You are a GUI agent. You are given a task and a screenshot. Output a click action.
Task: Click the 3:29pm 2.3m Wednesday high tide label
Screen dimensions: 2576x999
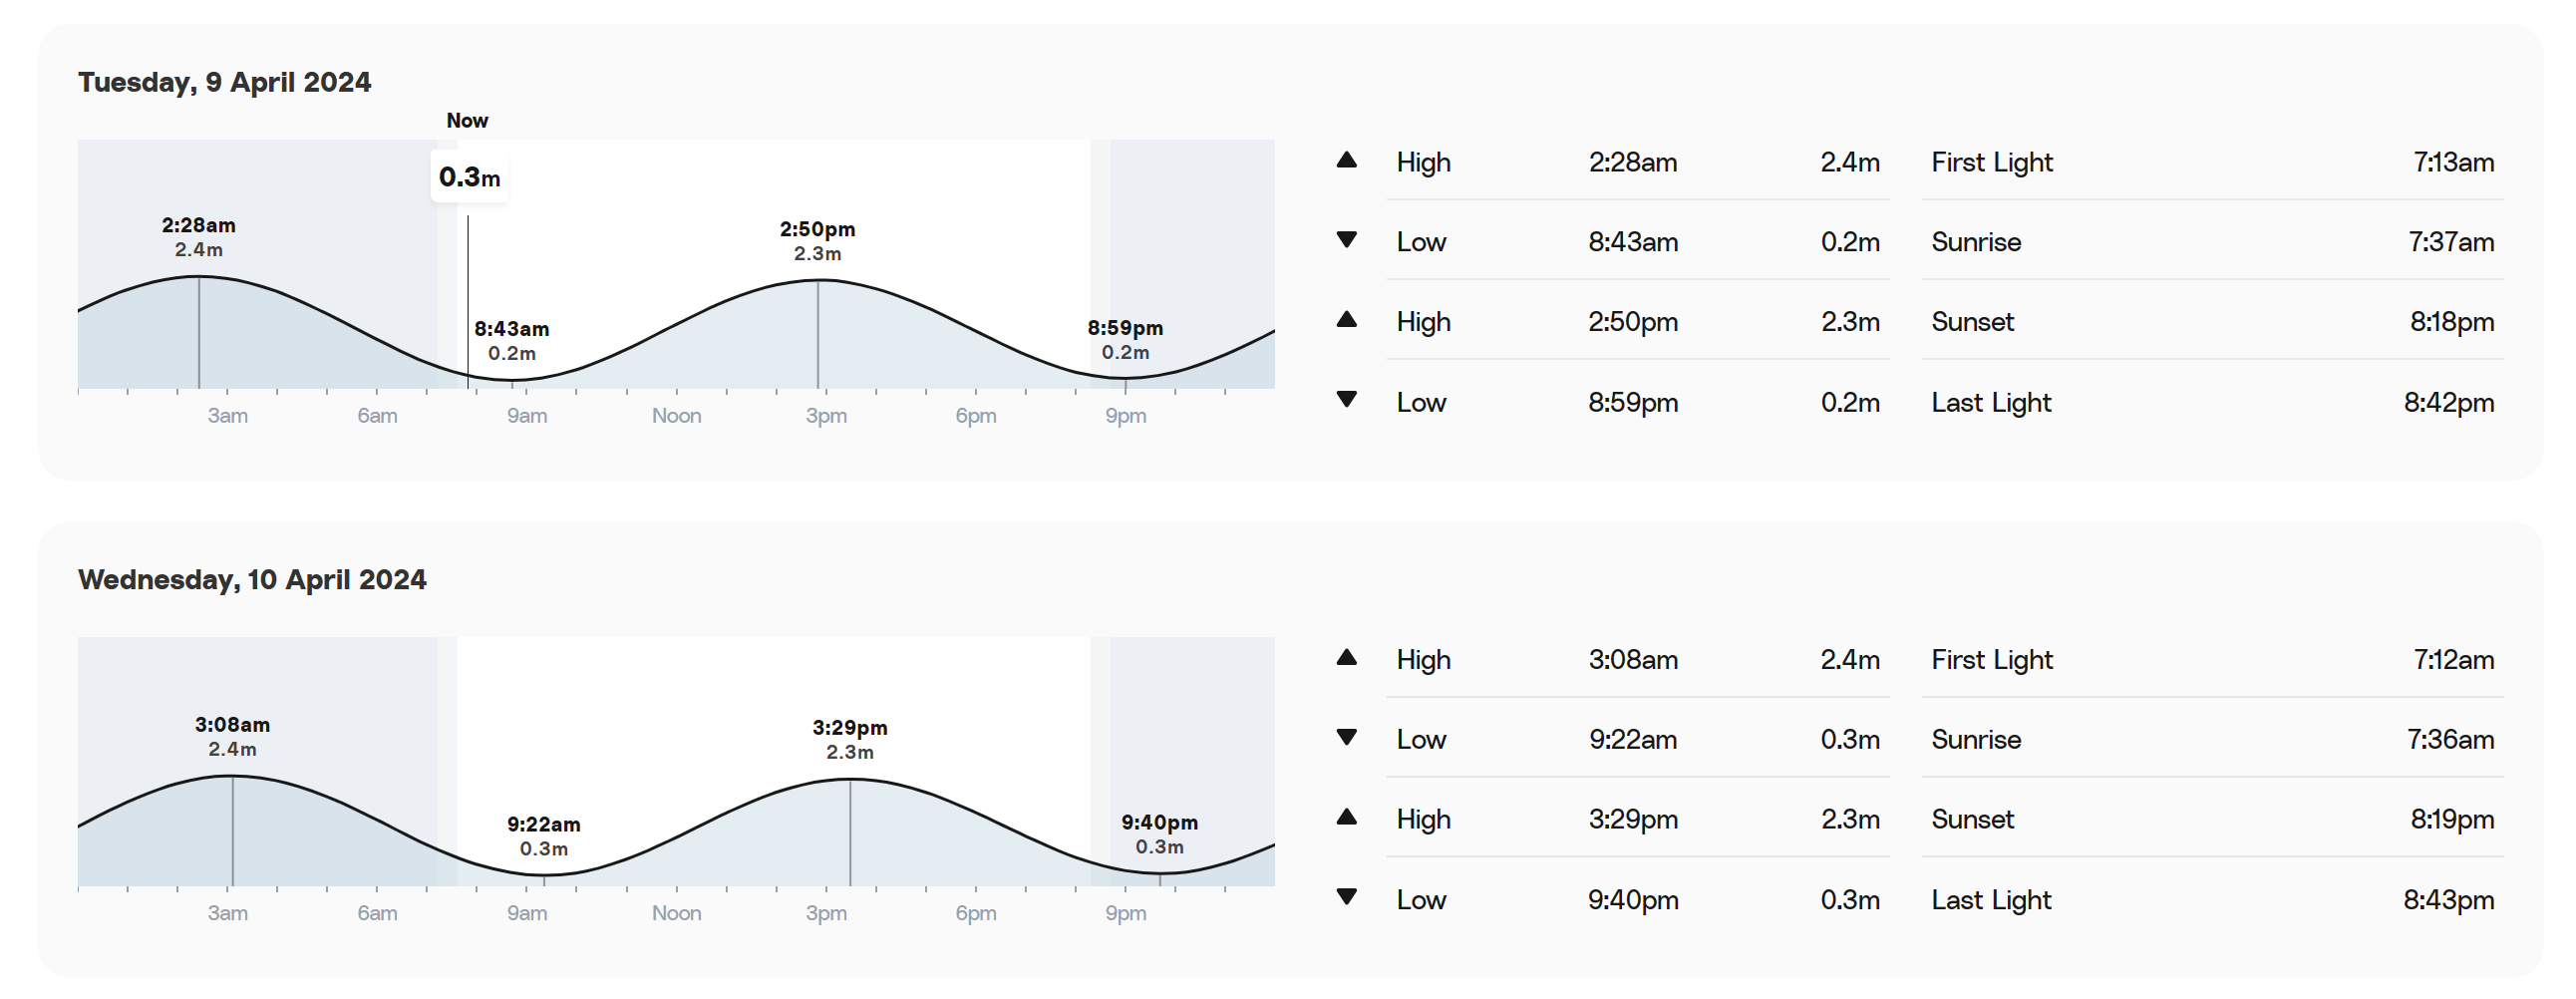[x=850, y=739]
